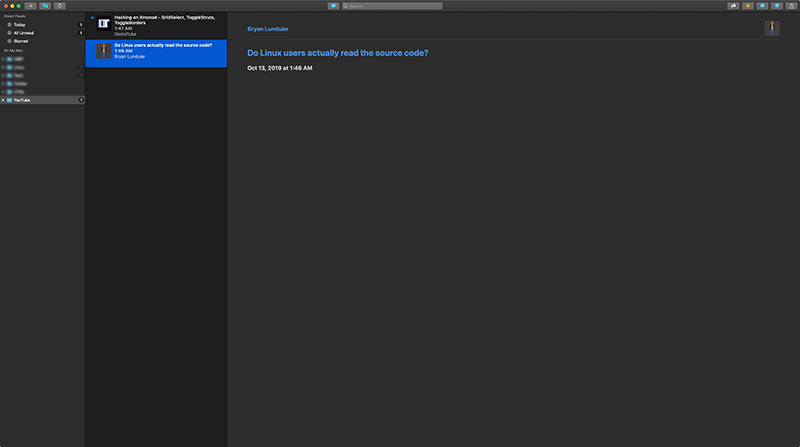Click the Mark All as Read toolbar icon
This screenshot has width=800, height=447.
(x=333, y=5)
